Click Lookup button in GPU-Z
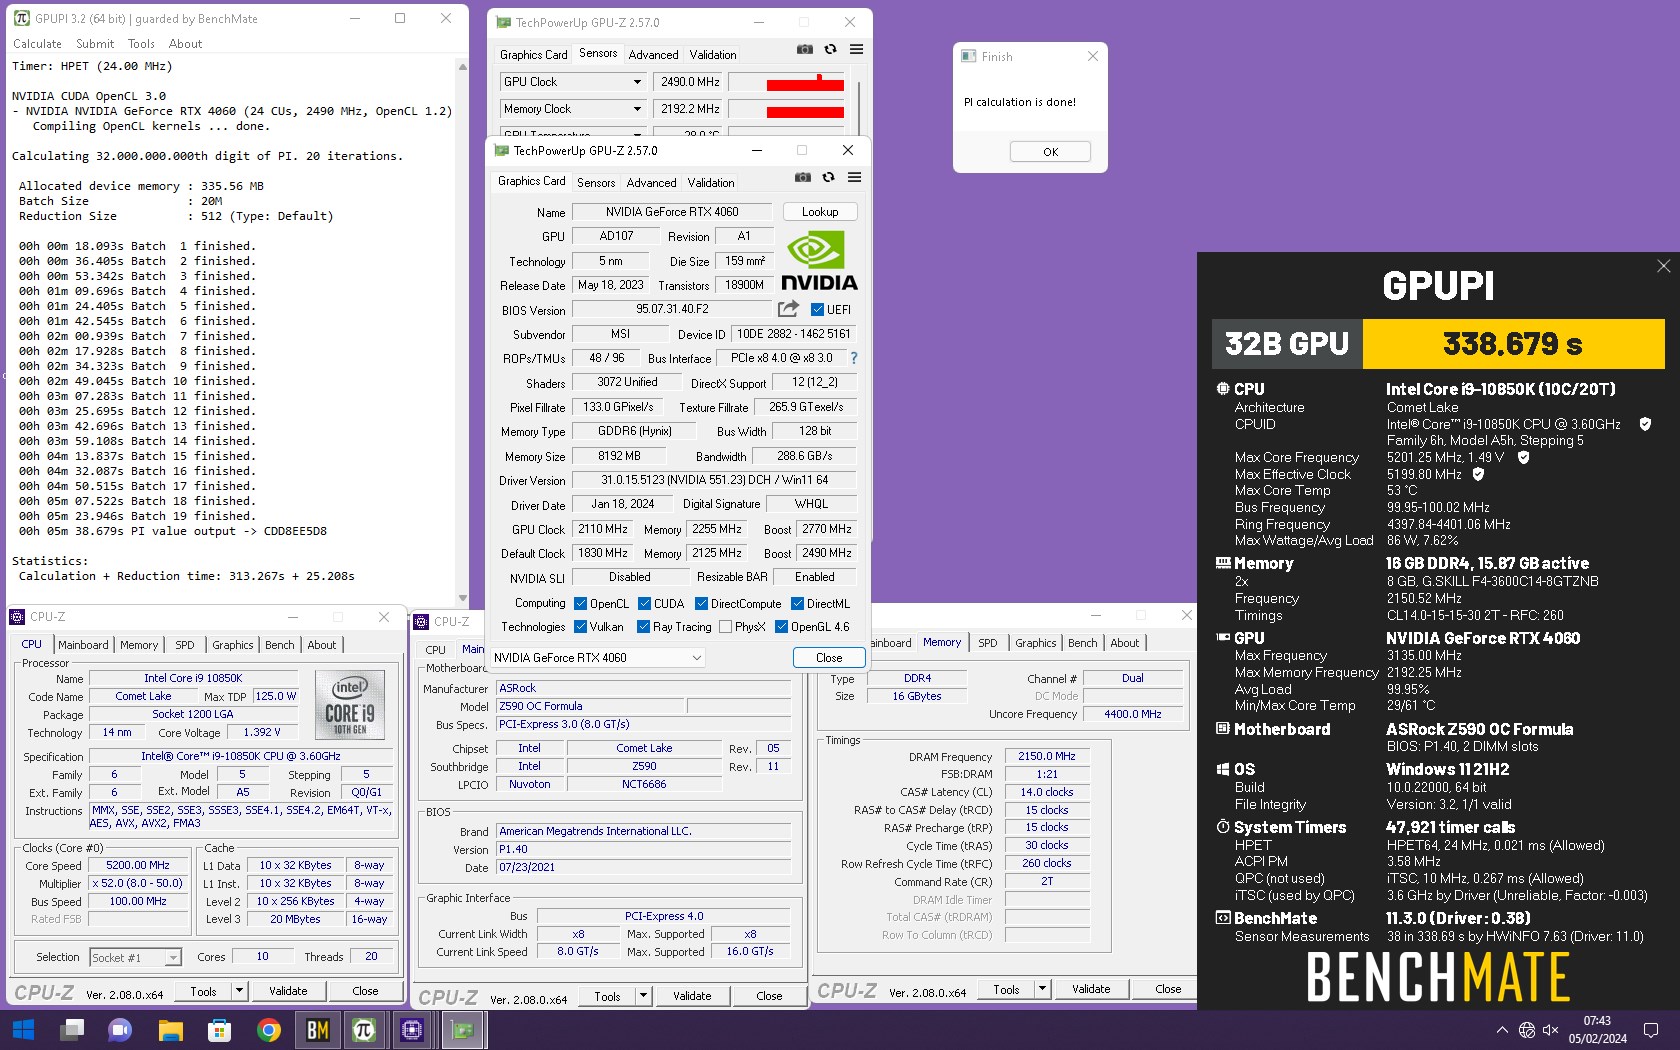The image size is (1680, 1050). 820,212
